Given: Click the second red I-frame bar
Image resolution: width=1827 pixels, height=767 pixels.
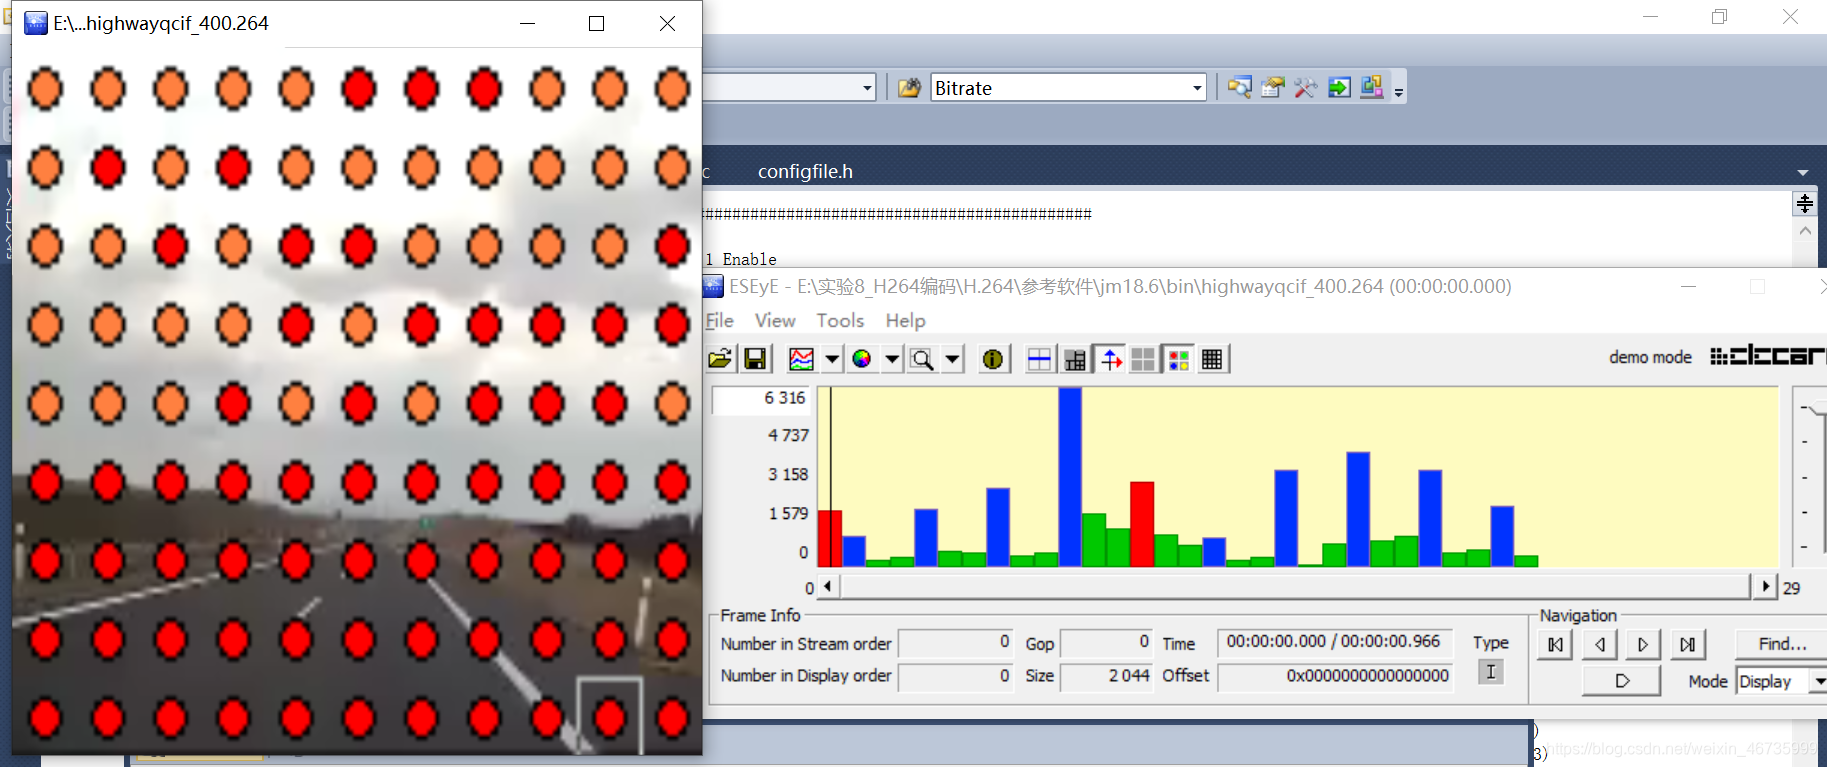Looking at the screenshot, I should click(1142, 524).
